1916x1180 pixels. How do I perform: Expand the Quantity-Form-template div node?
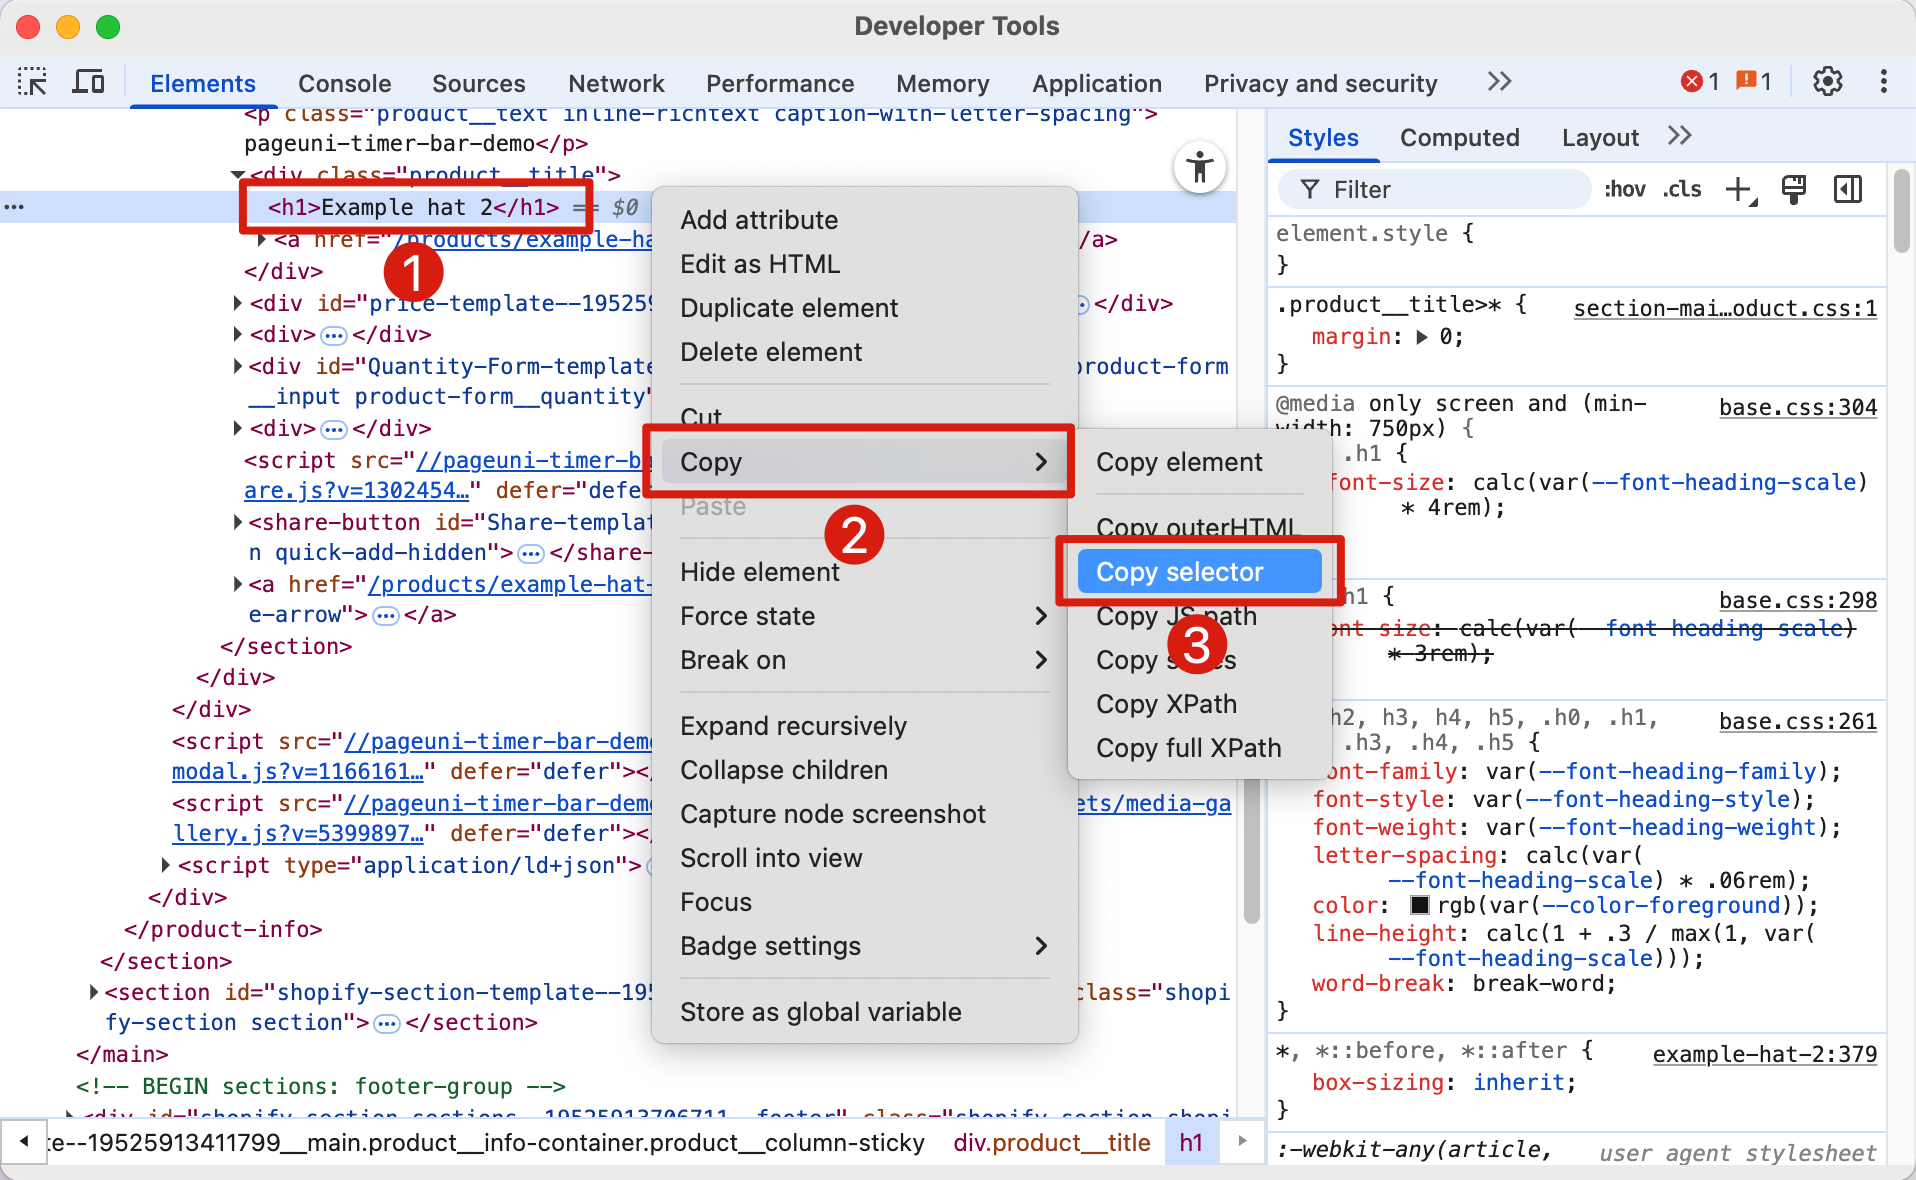238,366
